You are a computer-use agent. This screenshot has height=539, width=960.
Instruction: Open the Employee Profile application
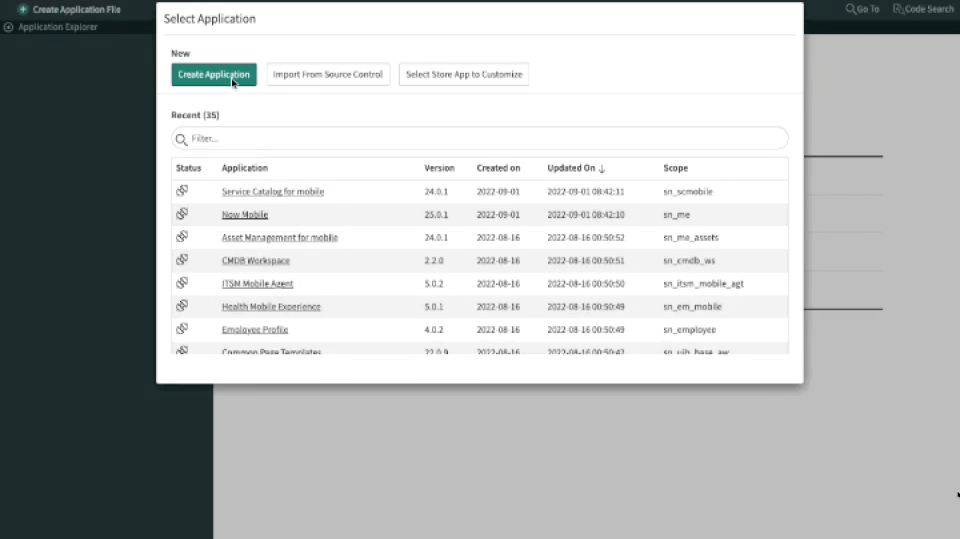pyautogui.click(x=255, y=330)
